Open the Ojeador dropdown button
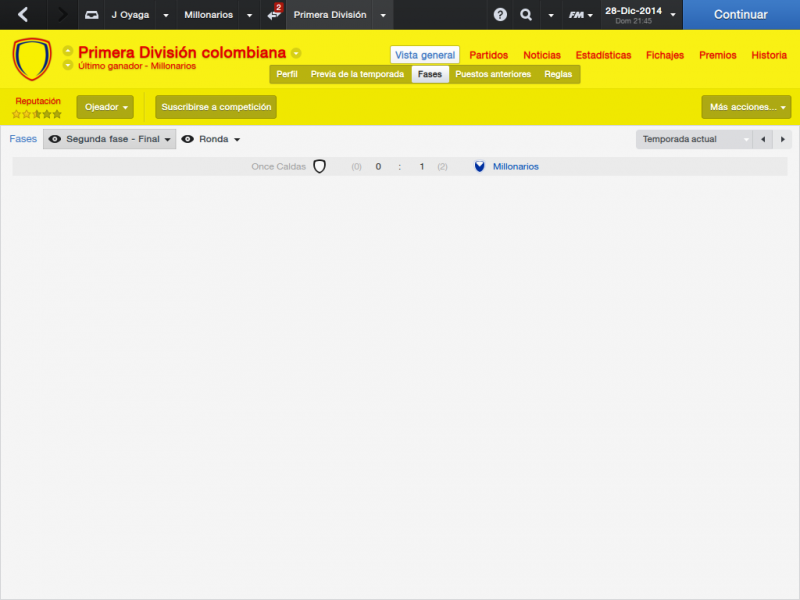The image size is (800, 600). pos(105,107)
